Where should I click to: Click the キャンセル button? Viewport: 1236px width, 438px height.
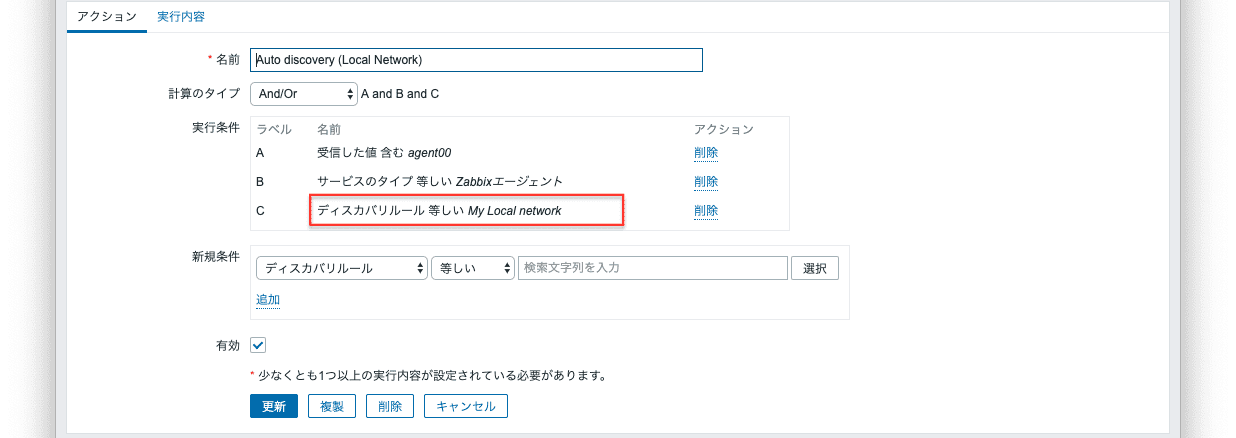tap(466, 406)
